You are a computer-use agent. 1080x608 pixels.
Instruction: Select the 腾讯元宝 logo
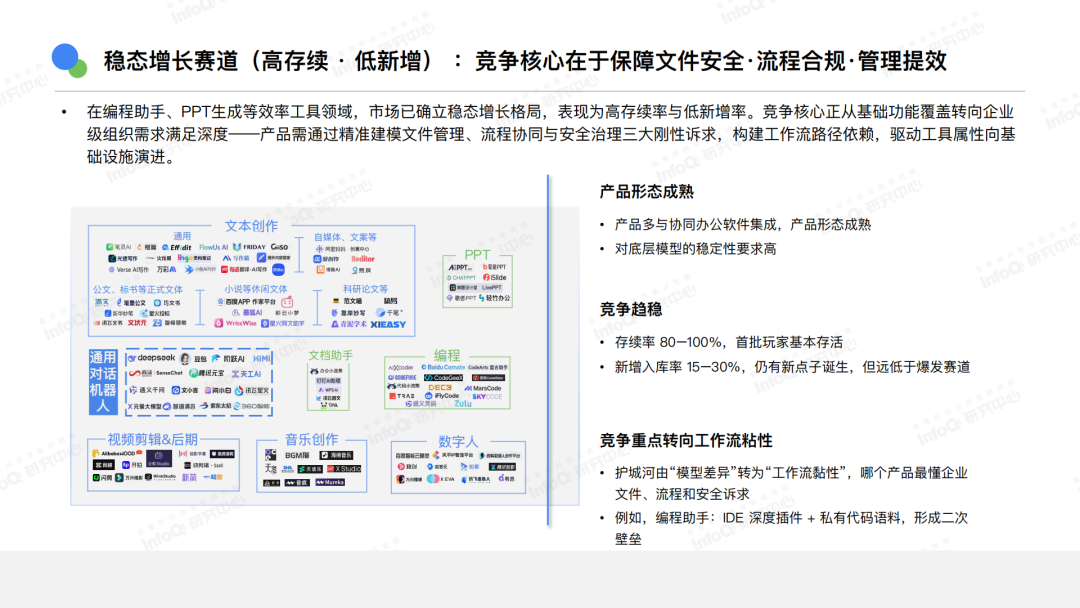click(207, 373)
